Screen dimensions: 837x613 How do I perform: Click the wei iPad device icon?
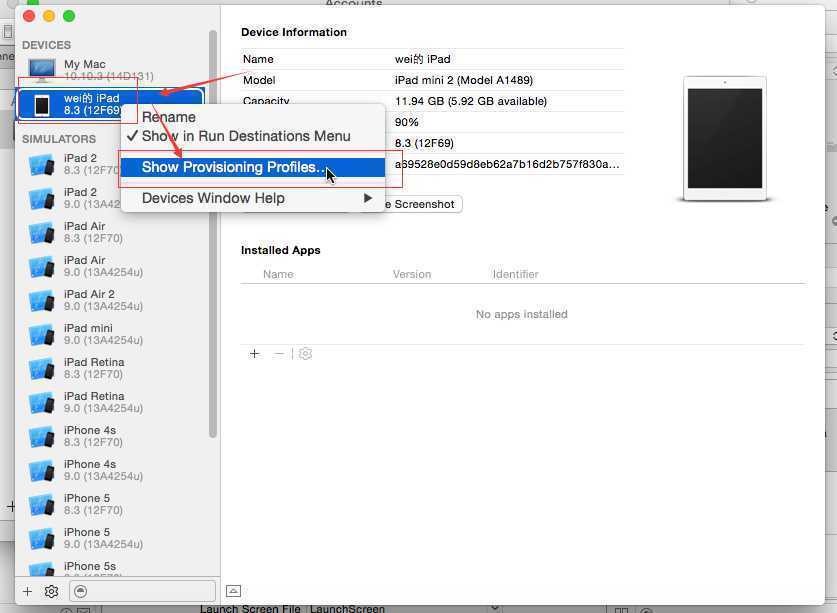click(x=42, y=105)
